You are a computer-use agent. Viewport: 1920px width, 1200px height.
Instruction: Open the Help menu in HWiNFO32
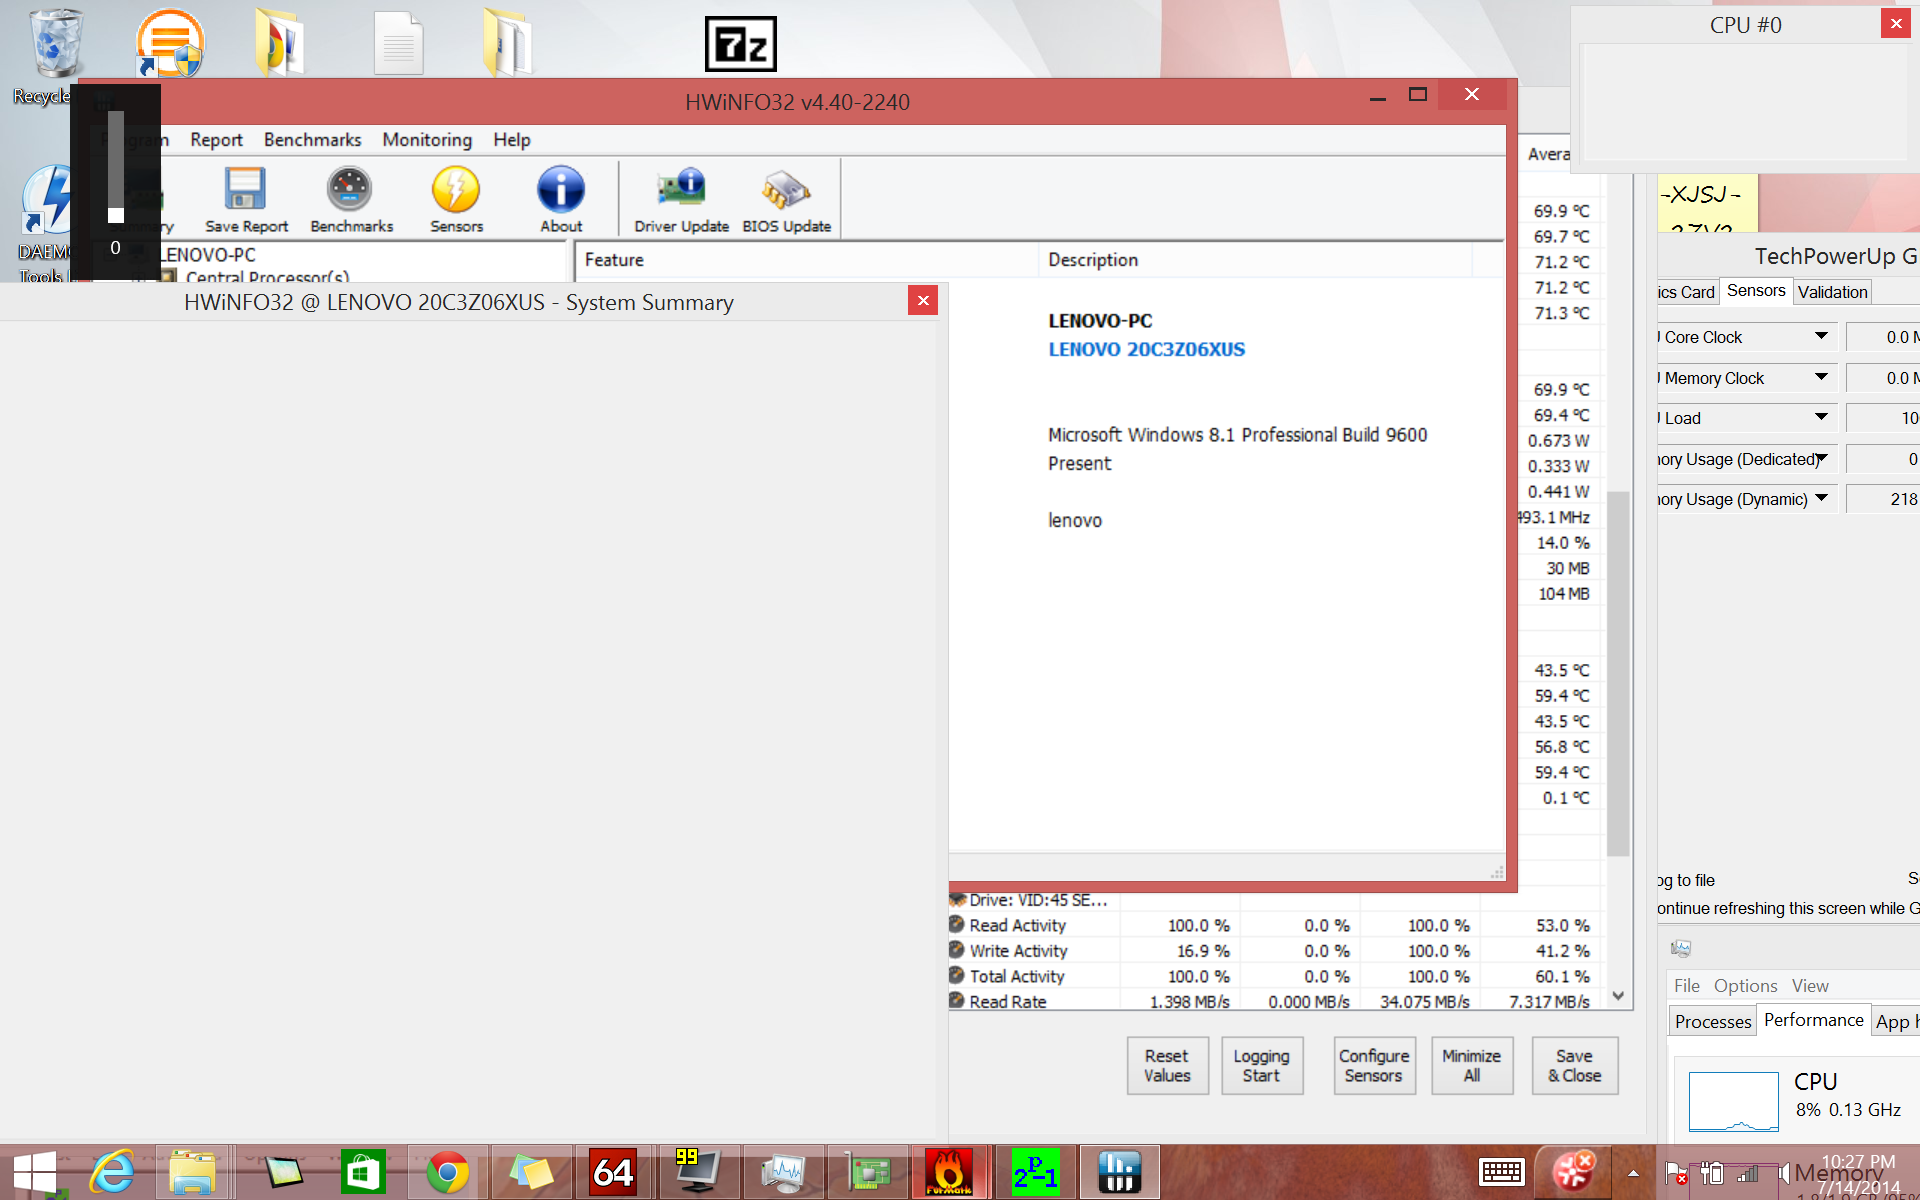click(x=511, y=140)
